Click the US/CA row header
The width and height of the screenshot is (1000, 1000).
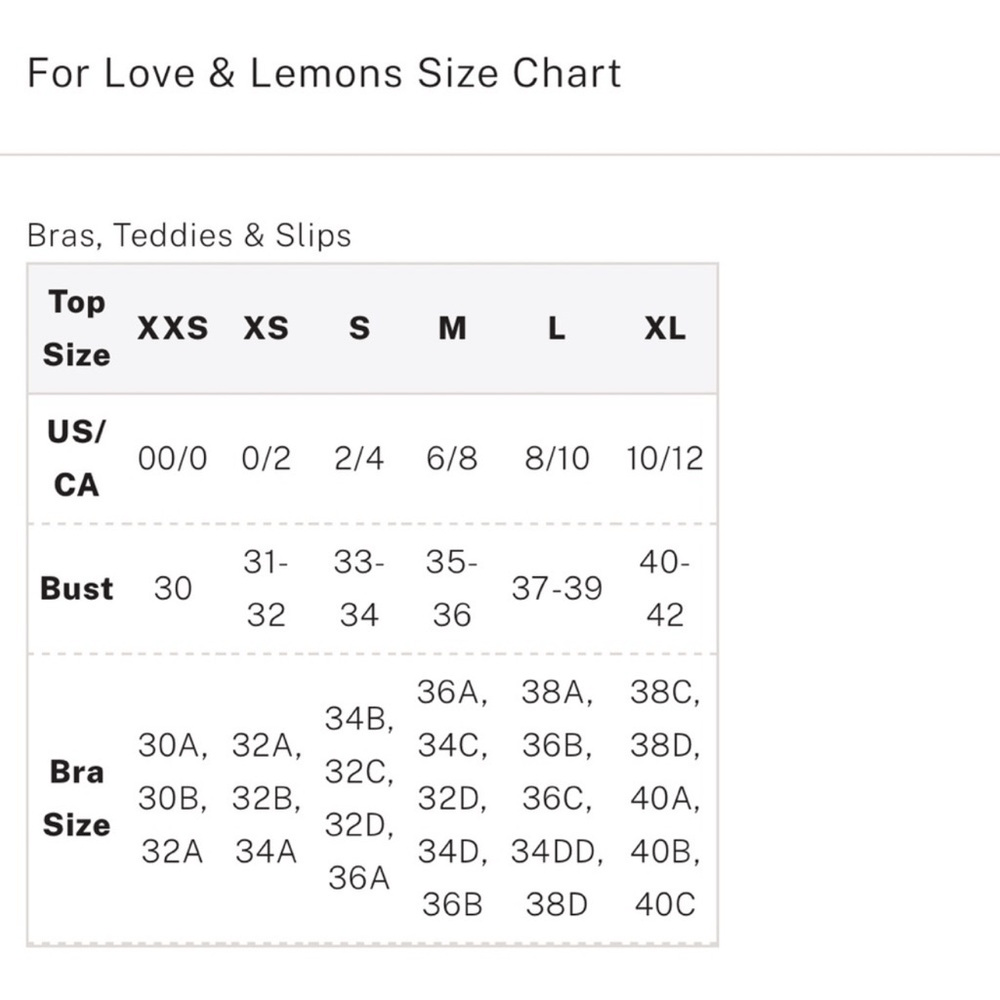coord(76,458)
